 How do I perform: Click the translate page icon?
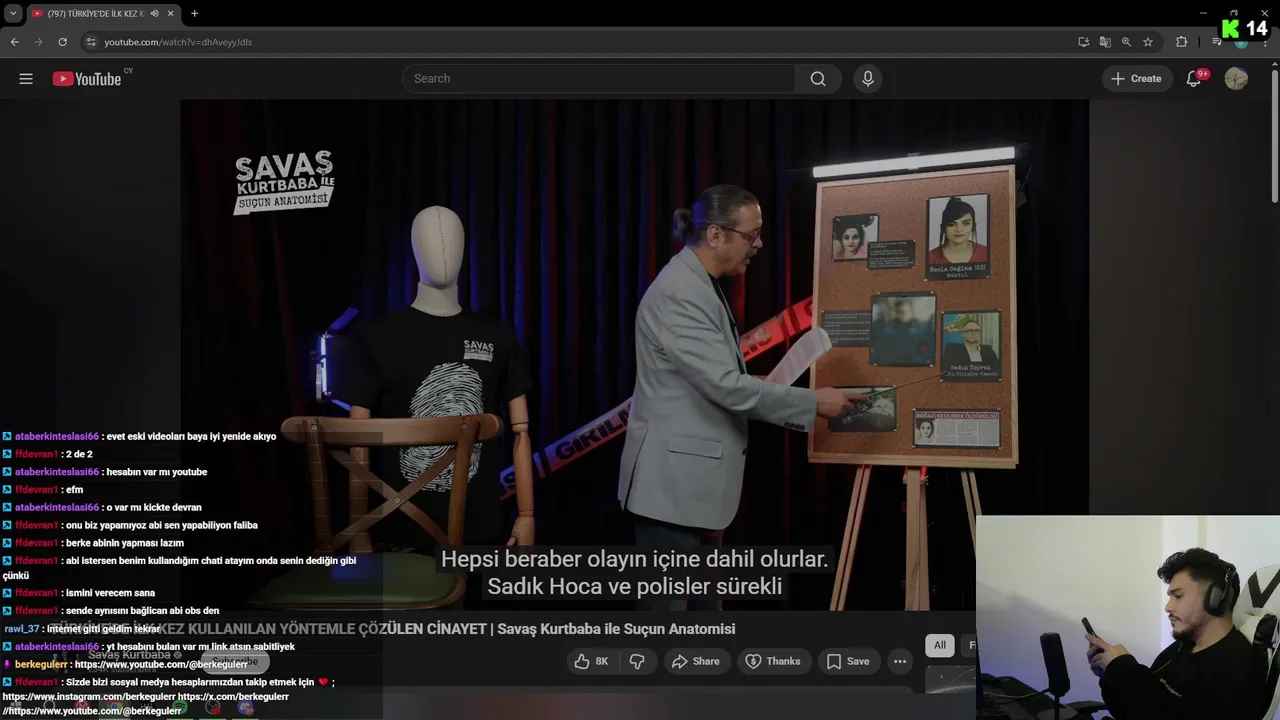[x=1105, y=42]
